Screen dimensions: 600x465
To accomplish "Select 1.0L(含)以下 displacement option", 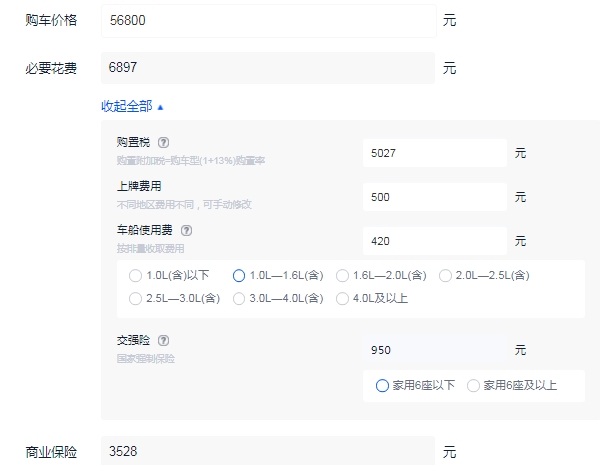I will point(136,275).
